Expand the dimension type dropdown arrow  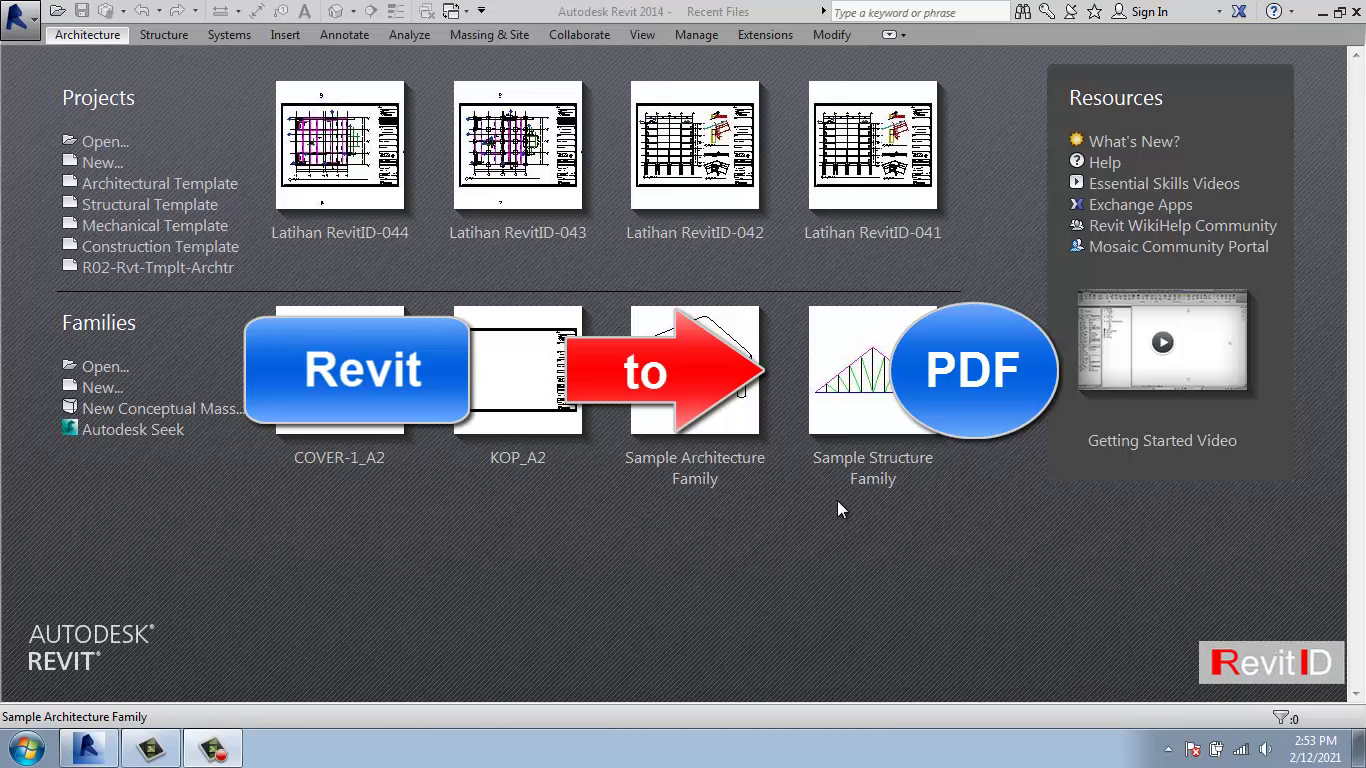coord(238,11)
